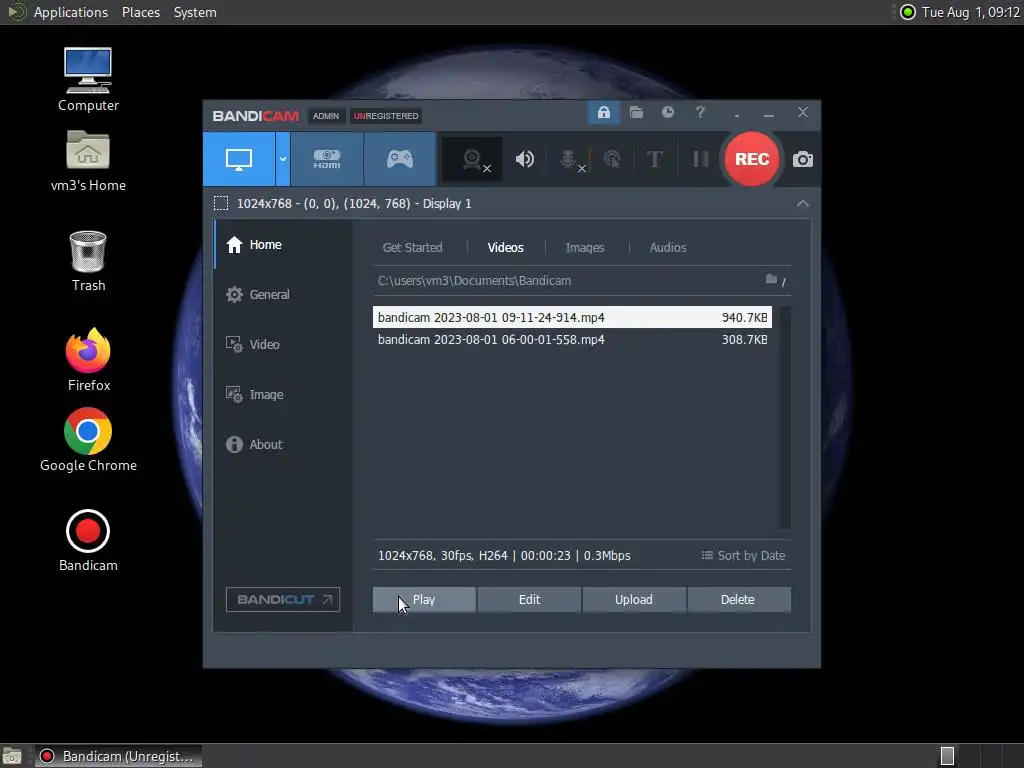
Task: Play the selected video
Action: point(424,600)
